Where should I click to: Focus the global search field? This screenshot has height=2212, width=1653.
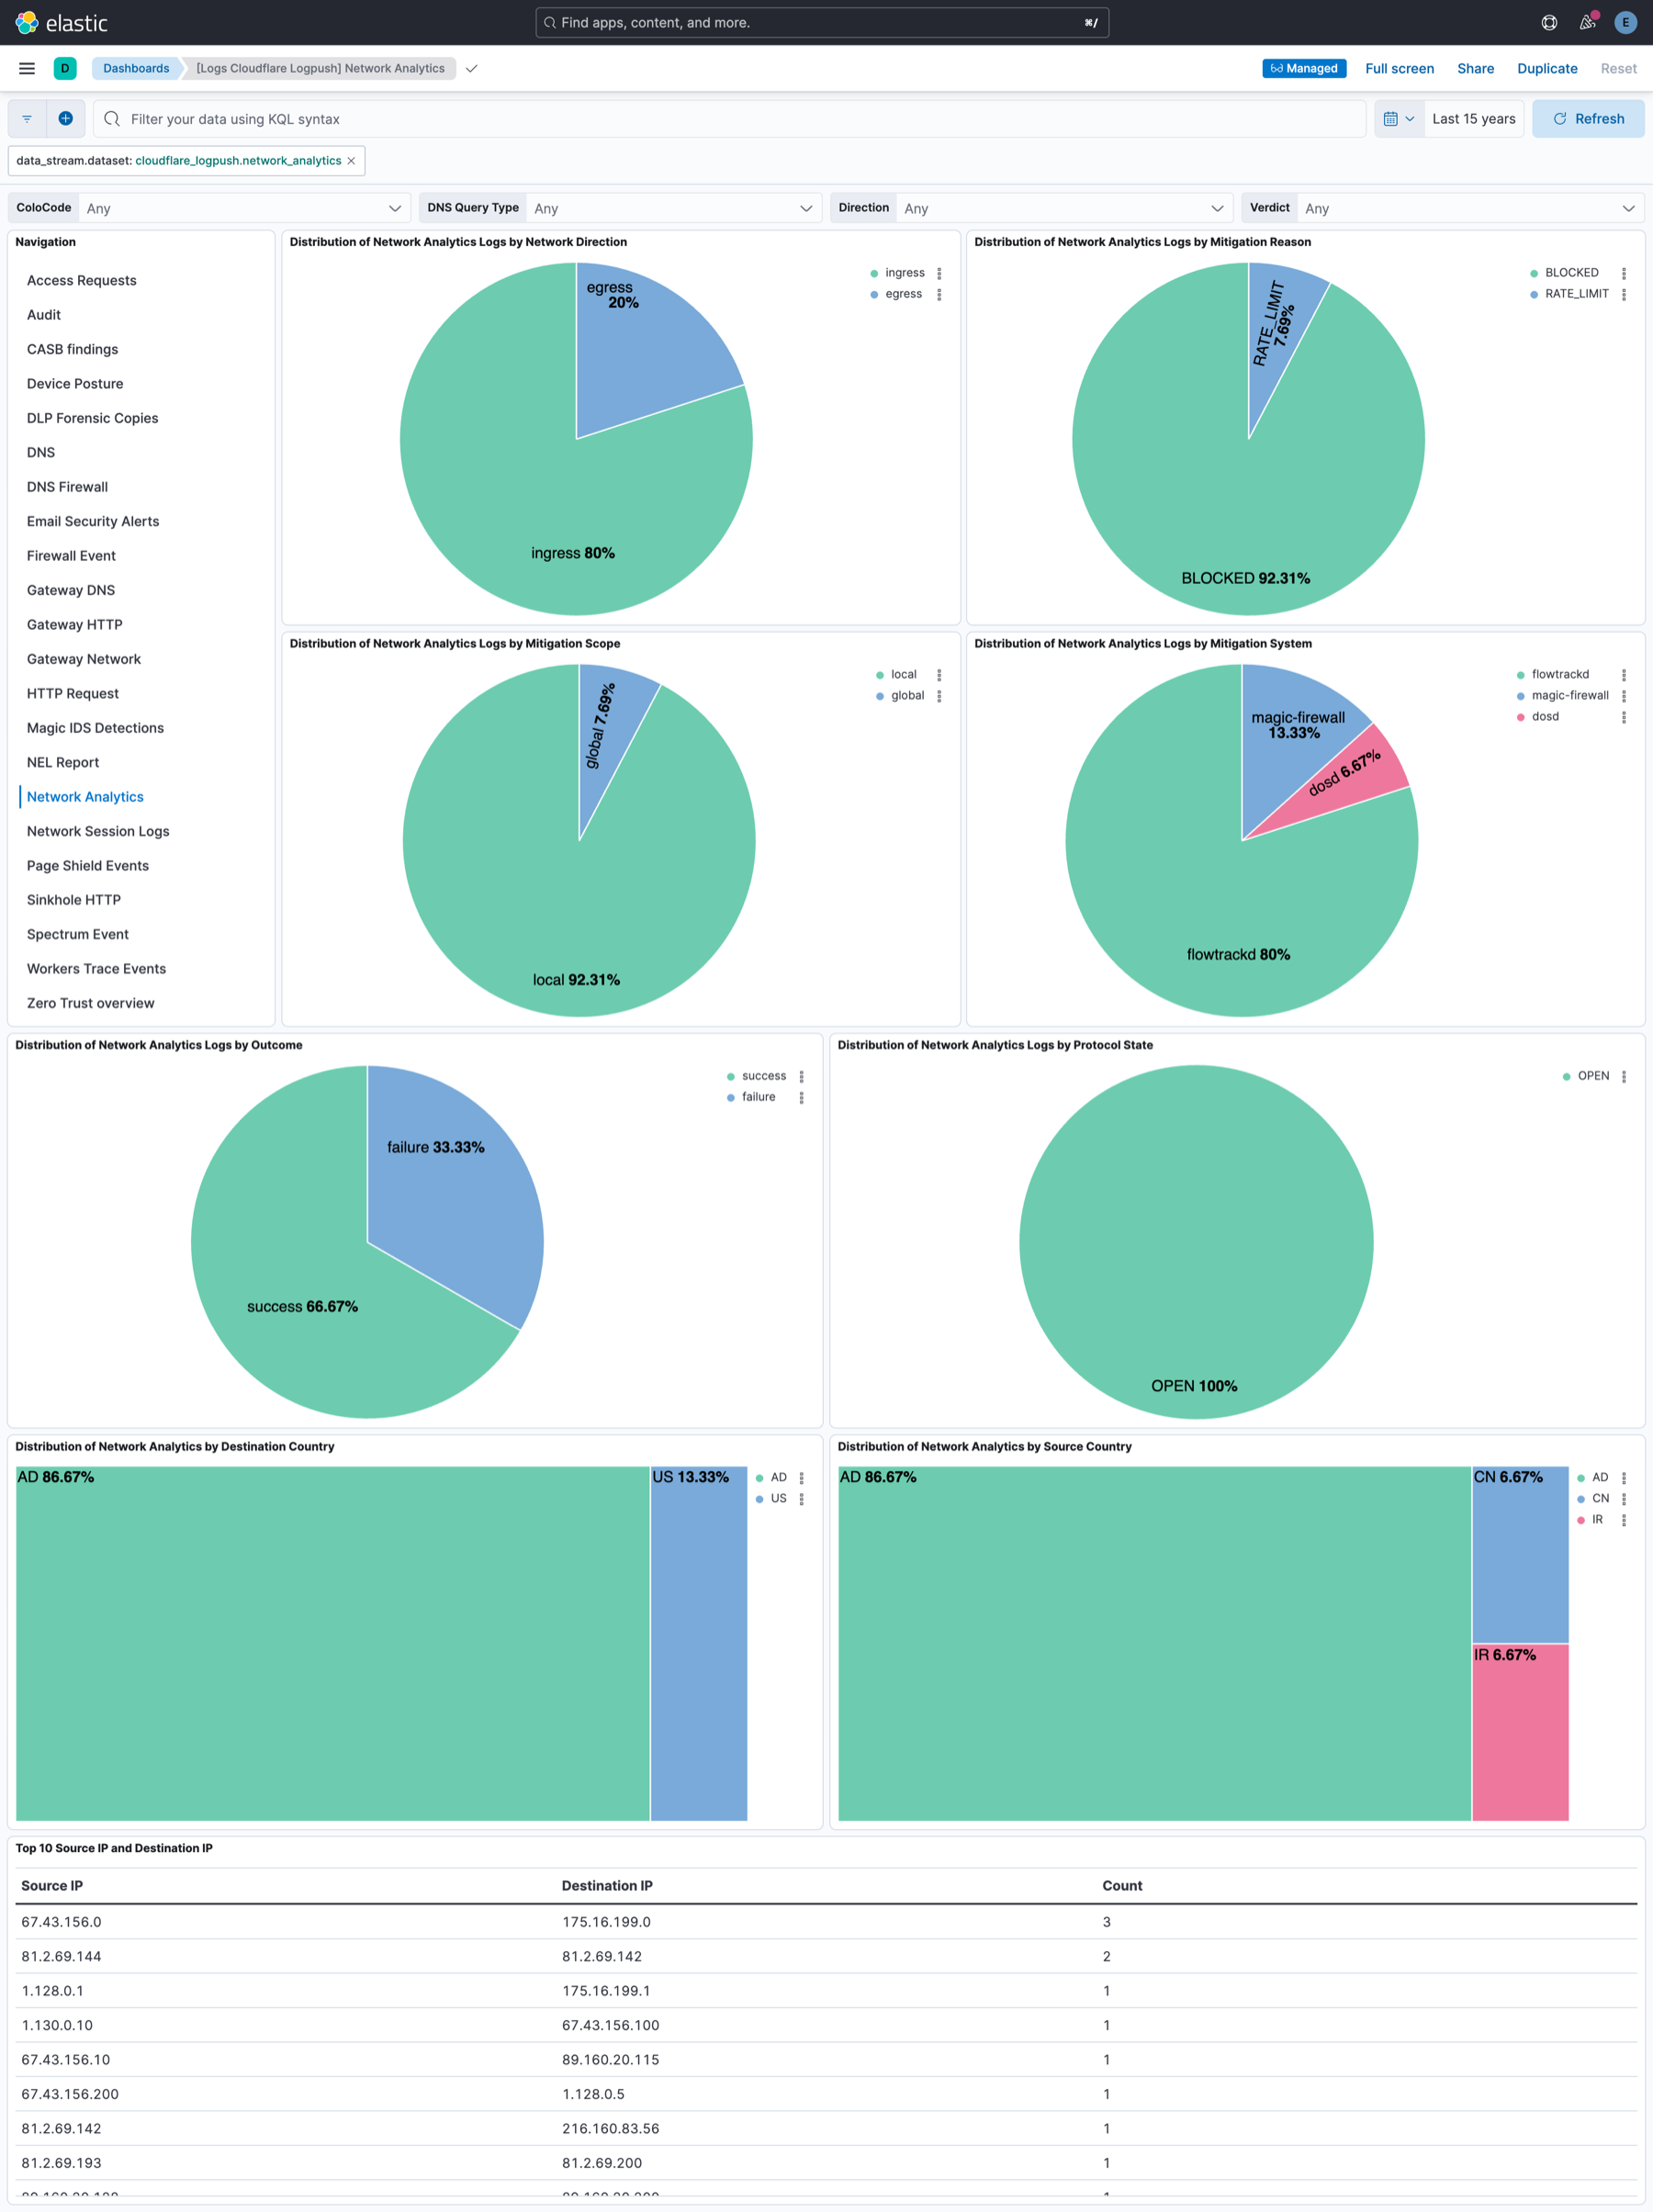coord(822,22)
